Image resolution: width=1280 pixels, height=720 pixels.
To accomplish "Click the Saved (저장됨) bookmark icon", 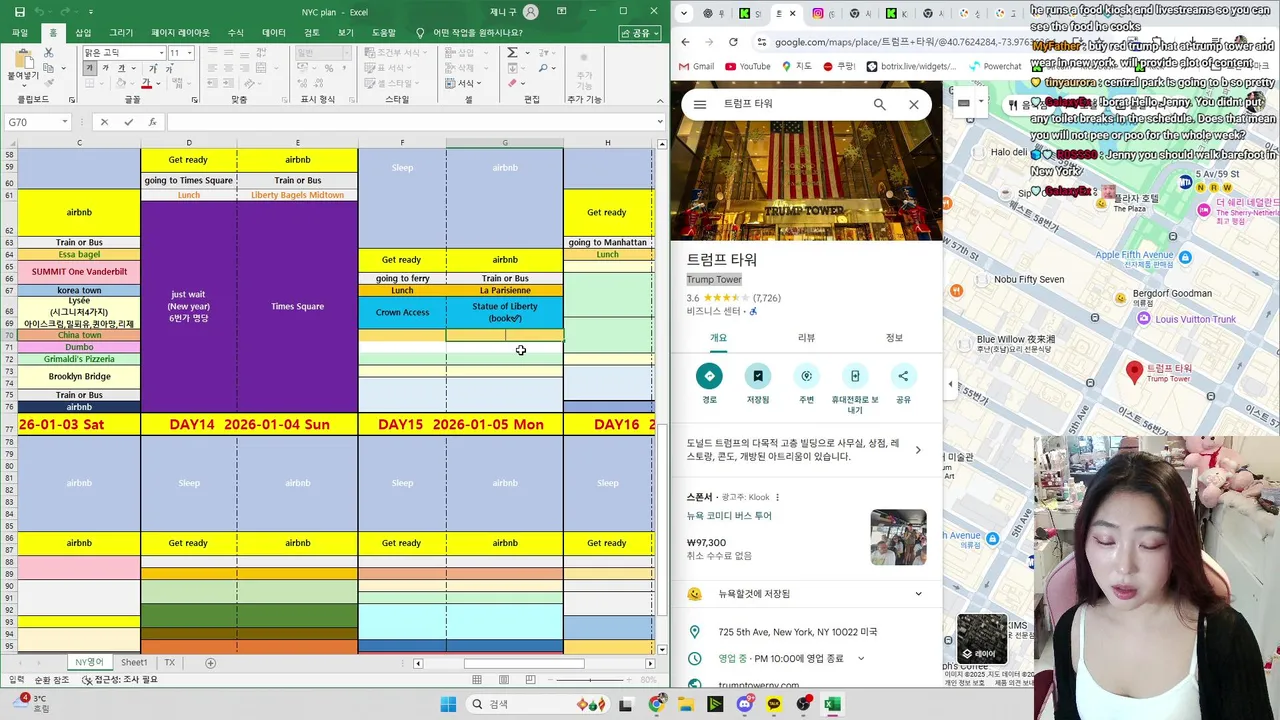I will (758, 376).
